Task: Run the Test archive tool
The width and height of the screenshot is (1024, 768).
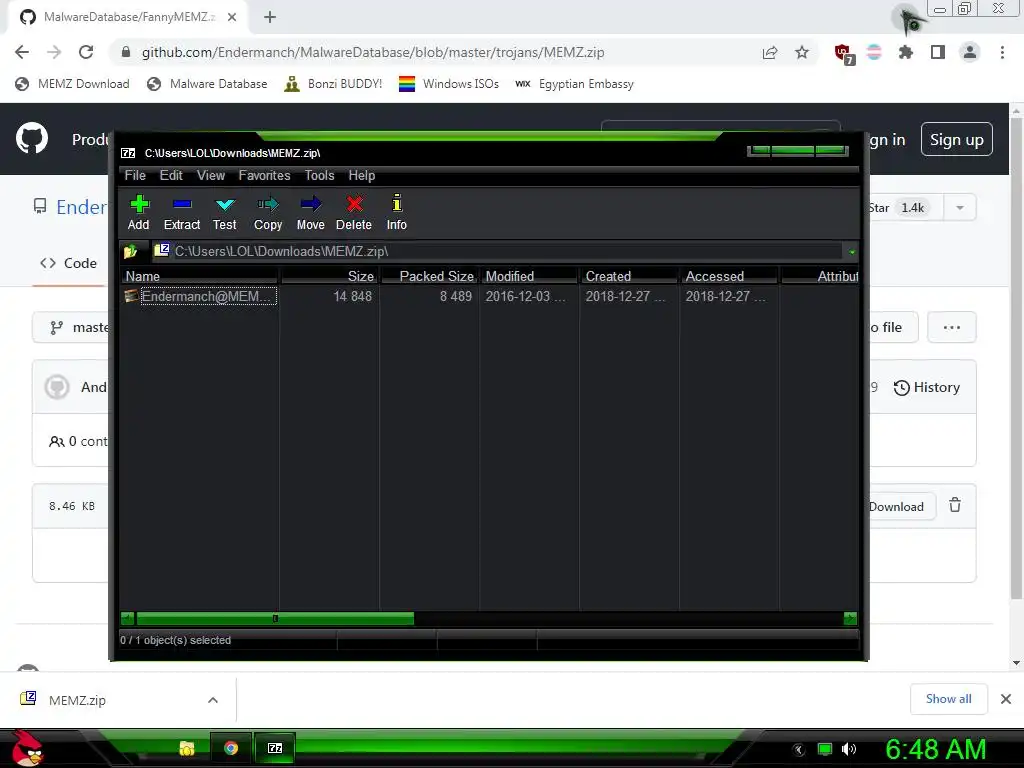Action: pyautogui.click(x=225, y=213)
